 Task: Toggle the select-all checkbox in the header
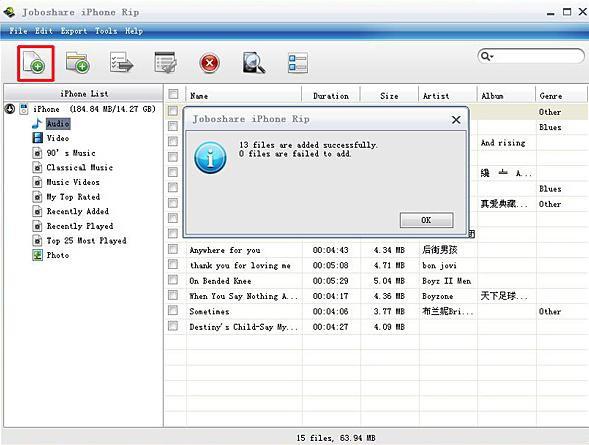point(173,94)
